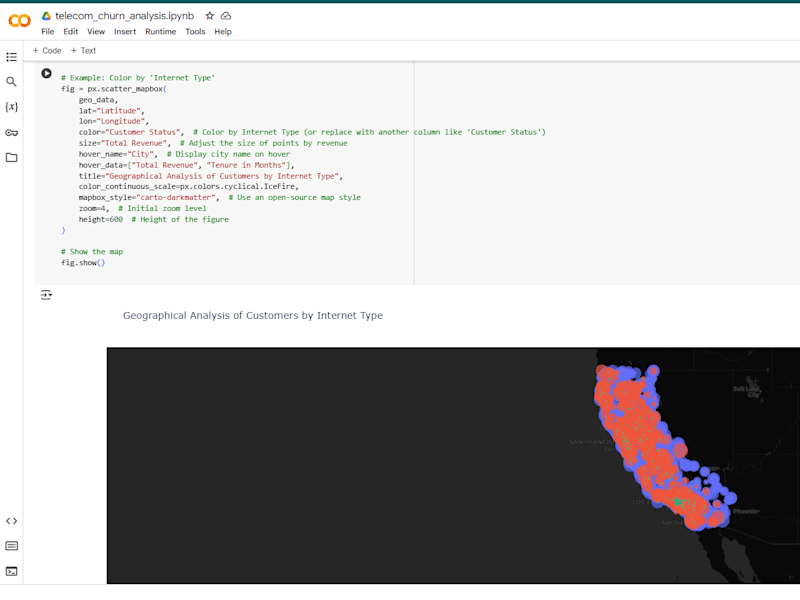Run the scatter_mapbox code cell
Image resolution: width=800 pixels, height=600 pixels.
46,73
